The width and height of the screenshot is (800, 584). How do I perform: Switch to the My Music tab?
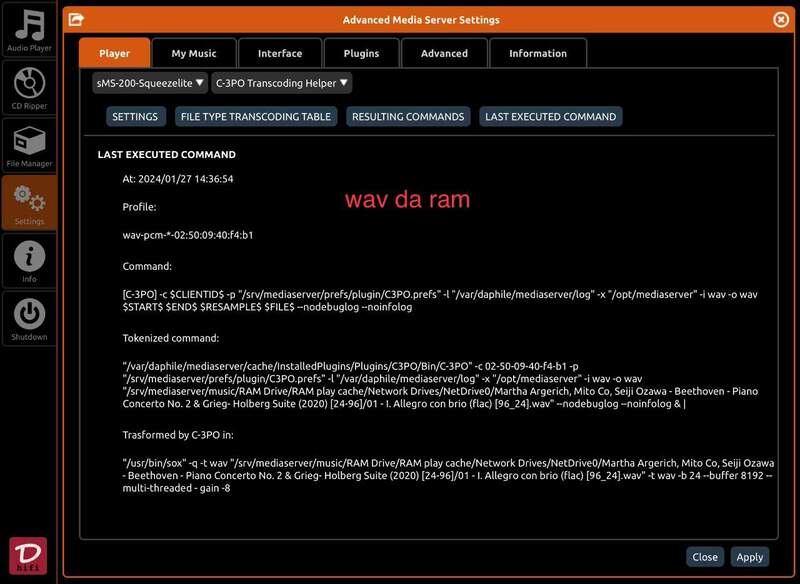coord(193,53)
